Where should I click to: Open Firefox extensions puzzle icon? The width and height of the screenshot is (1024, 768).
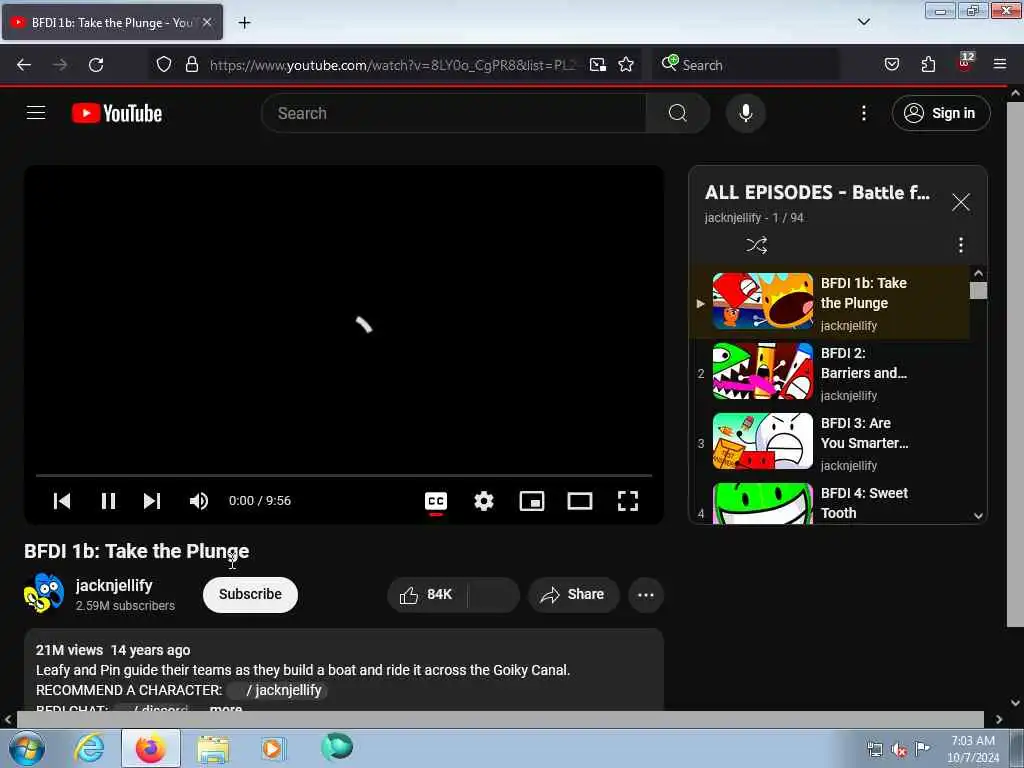(928, 64)
